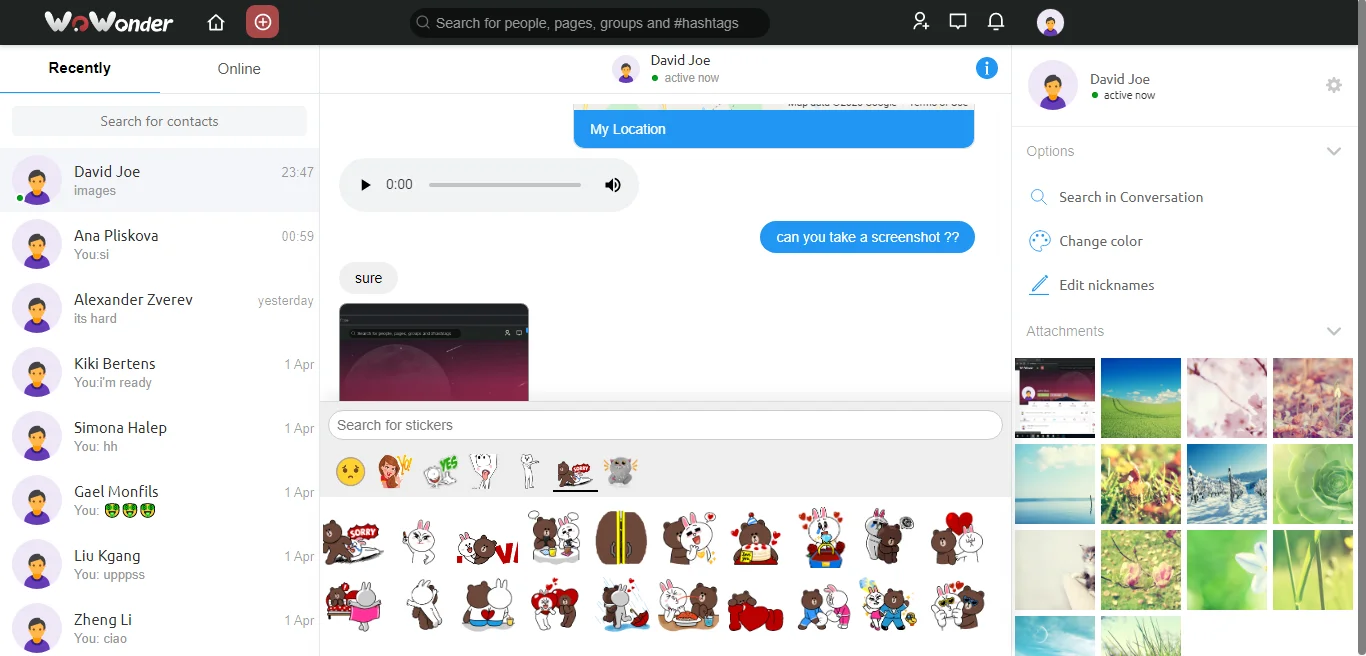Open the red plus create button

click(262, 22)
